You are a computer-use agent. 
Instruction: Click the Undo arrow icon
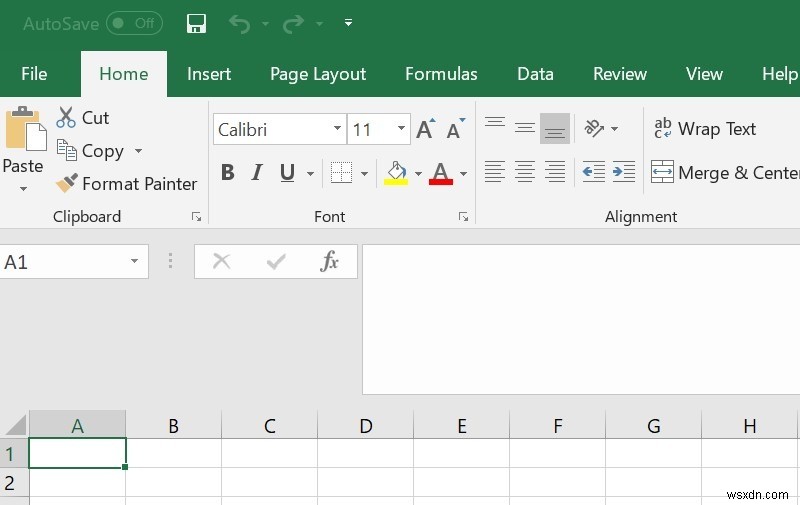[240, 23]
